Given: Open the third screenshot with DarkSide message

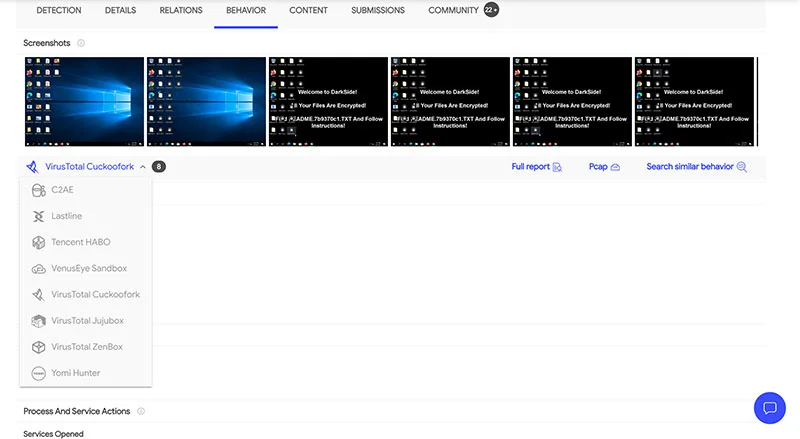Looking at the screenshot, I should coord(328,102).
